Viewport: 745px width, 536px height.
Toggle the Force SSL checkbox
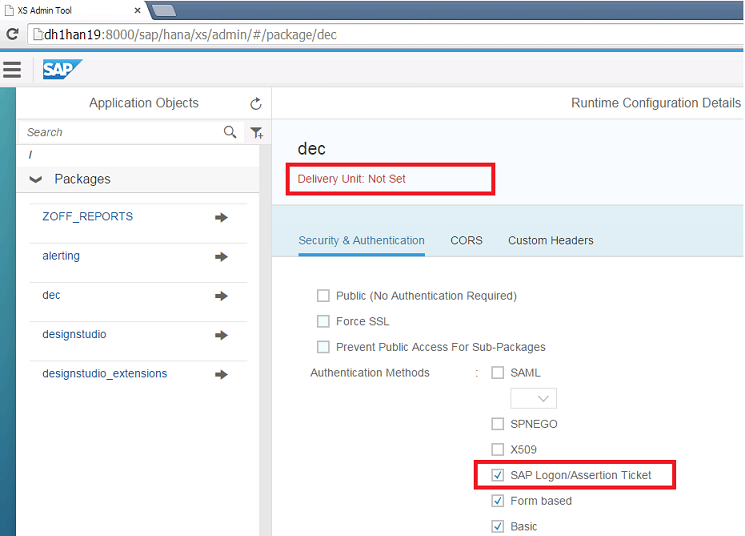tap(323, 321)
